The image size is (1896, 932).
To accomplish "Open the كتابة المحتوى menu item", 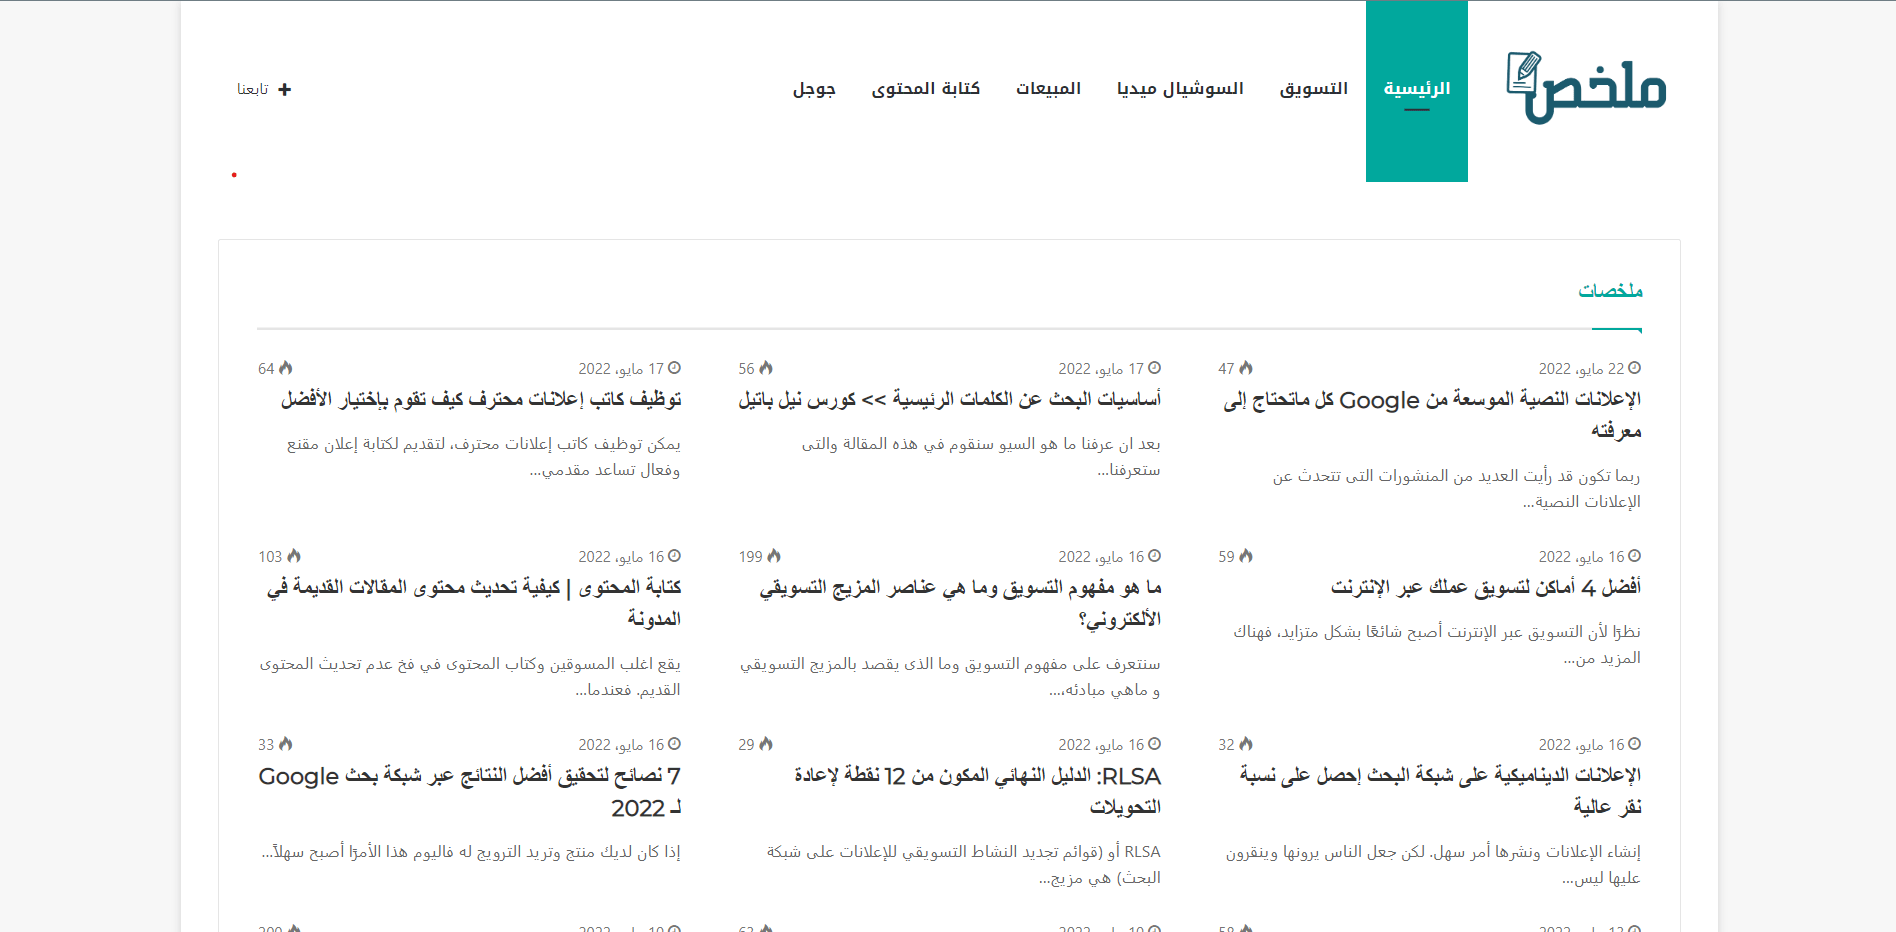I will pos(926,89).
